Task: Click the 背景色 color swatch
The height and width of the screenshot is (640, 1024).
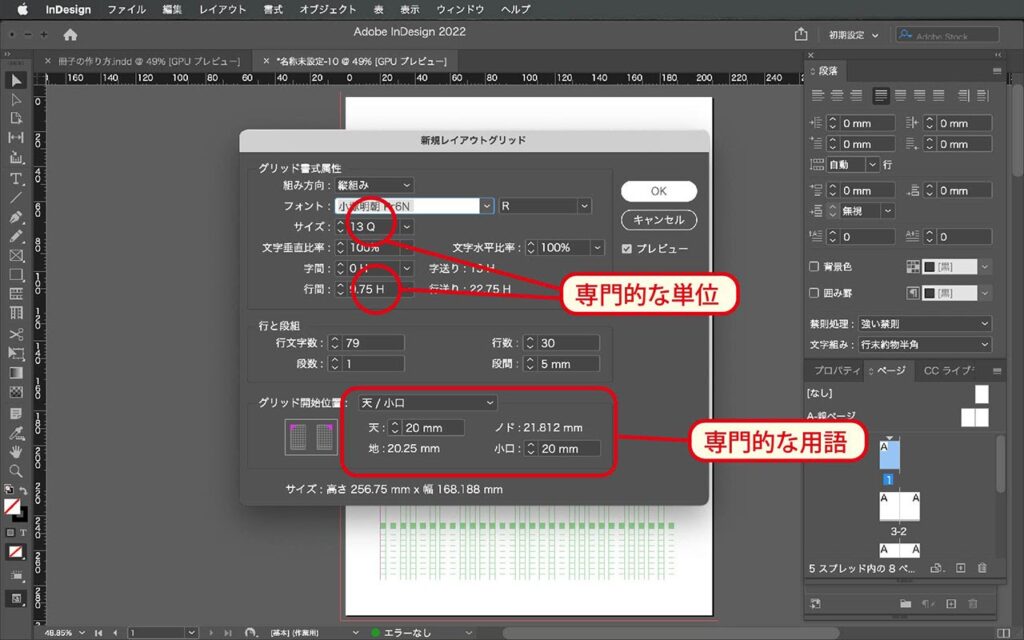Action: point(949,266)
